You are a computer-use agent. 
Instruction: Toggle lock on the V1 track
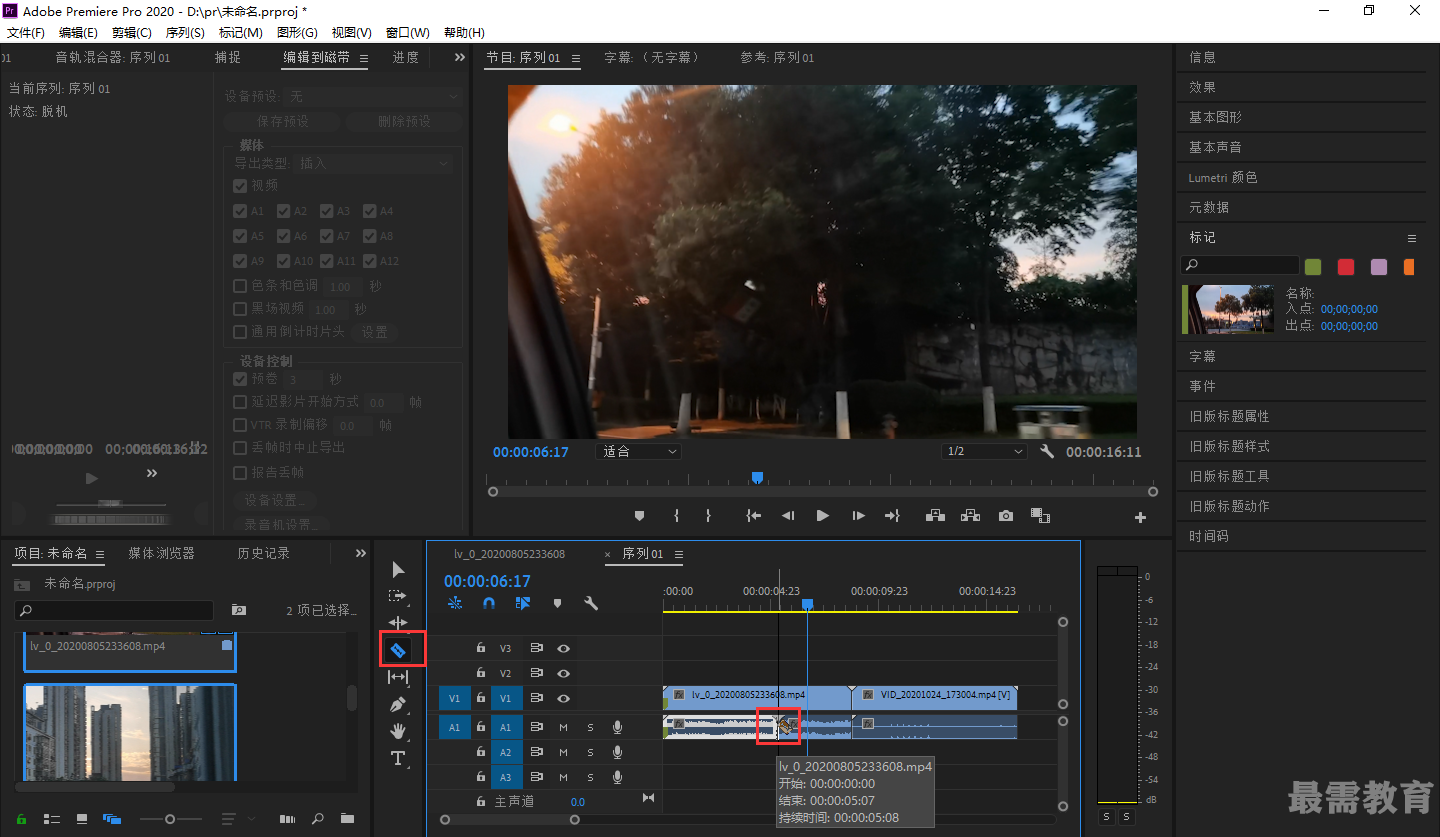pyautogui.click(x=480, y=698)
